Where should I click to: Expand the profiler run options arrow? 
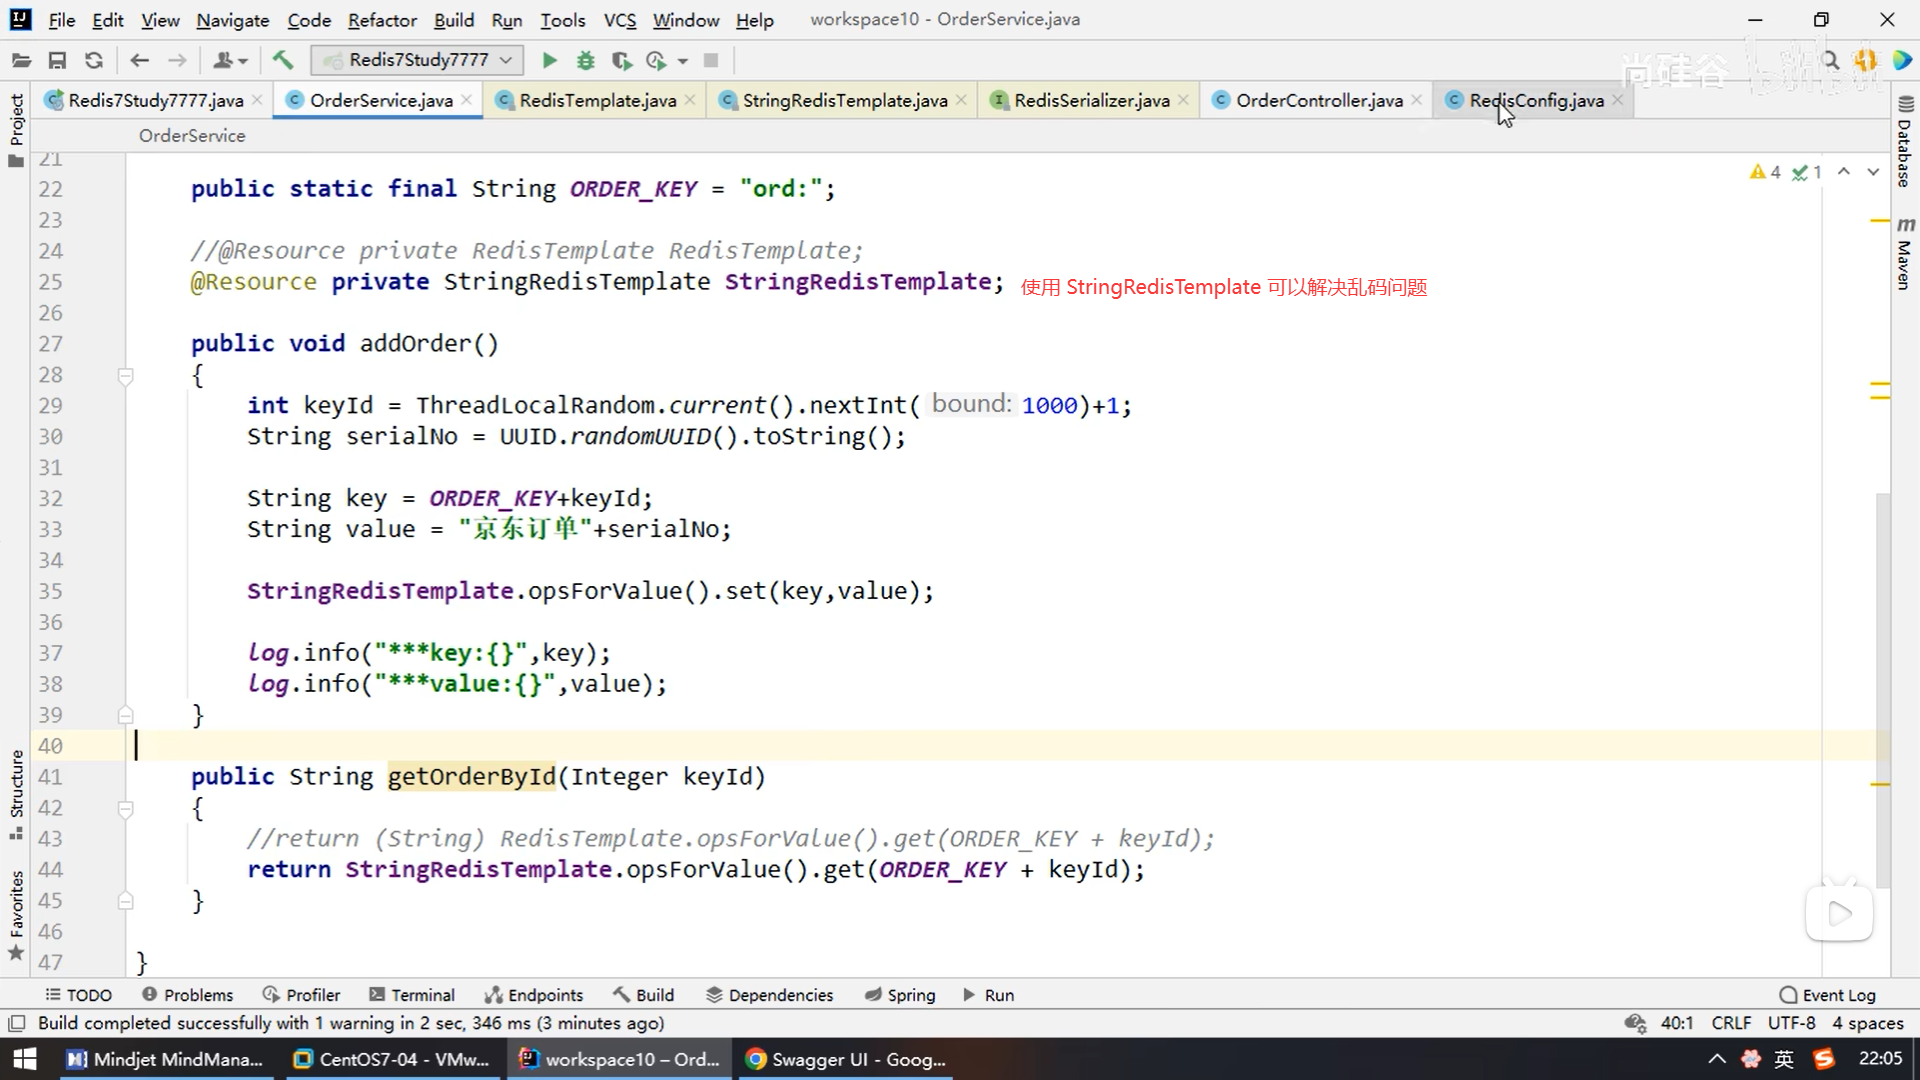tap(683, 61)
